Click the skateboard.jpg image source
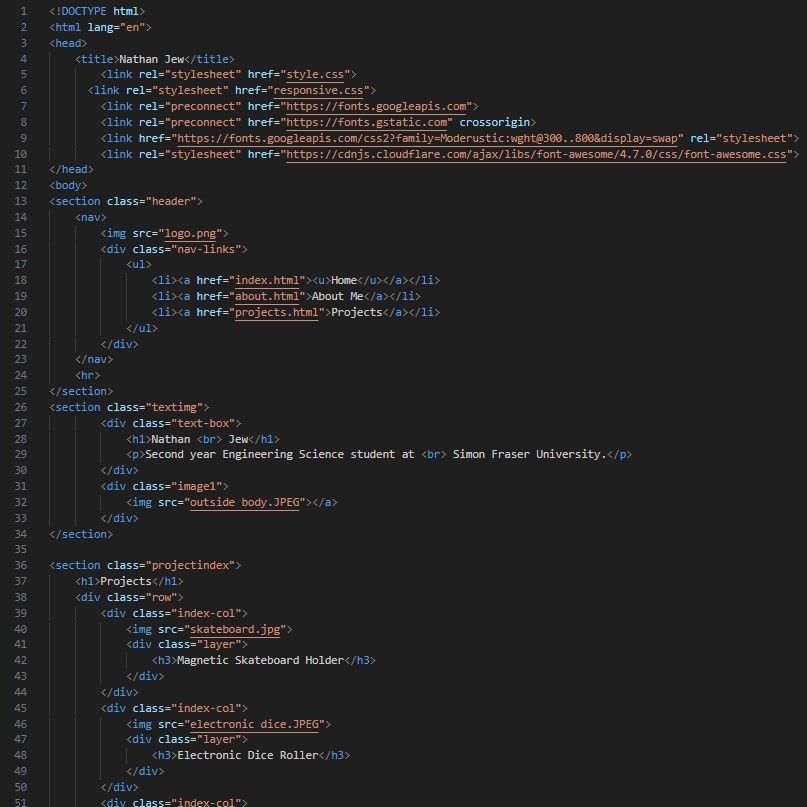The height and width of the screenshot is (807, 807). click(235, 629)
